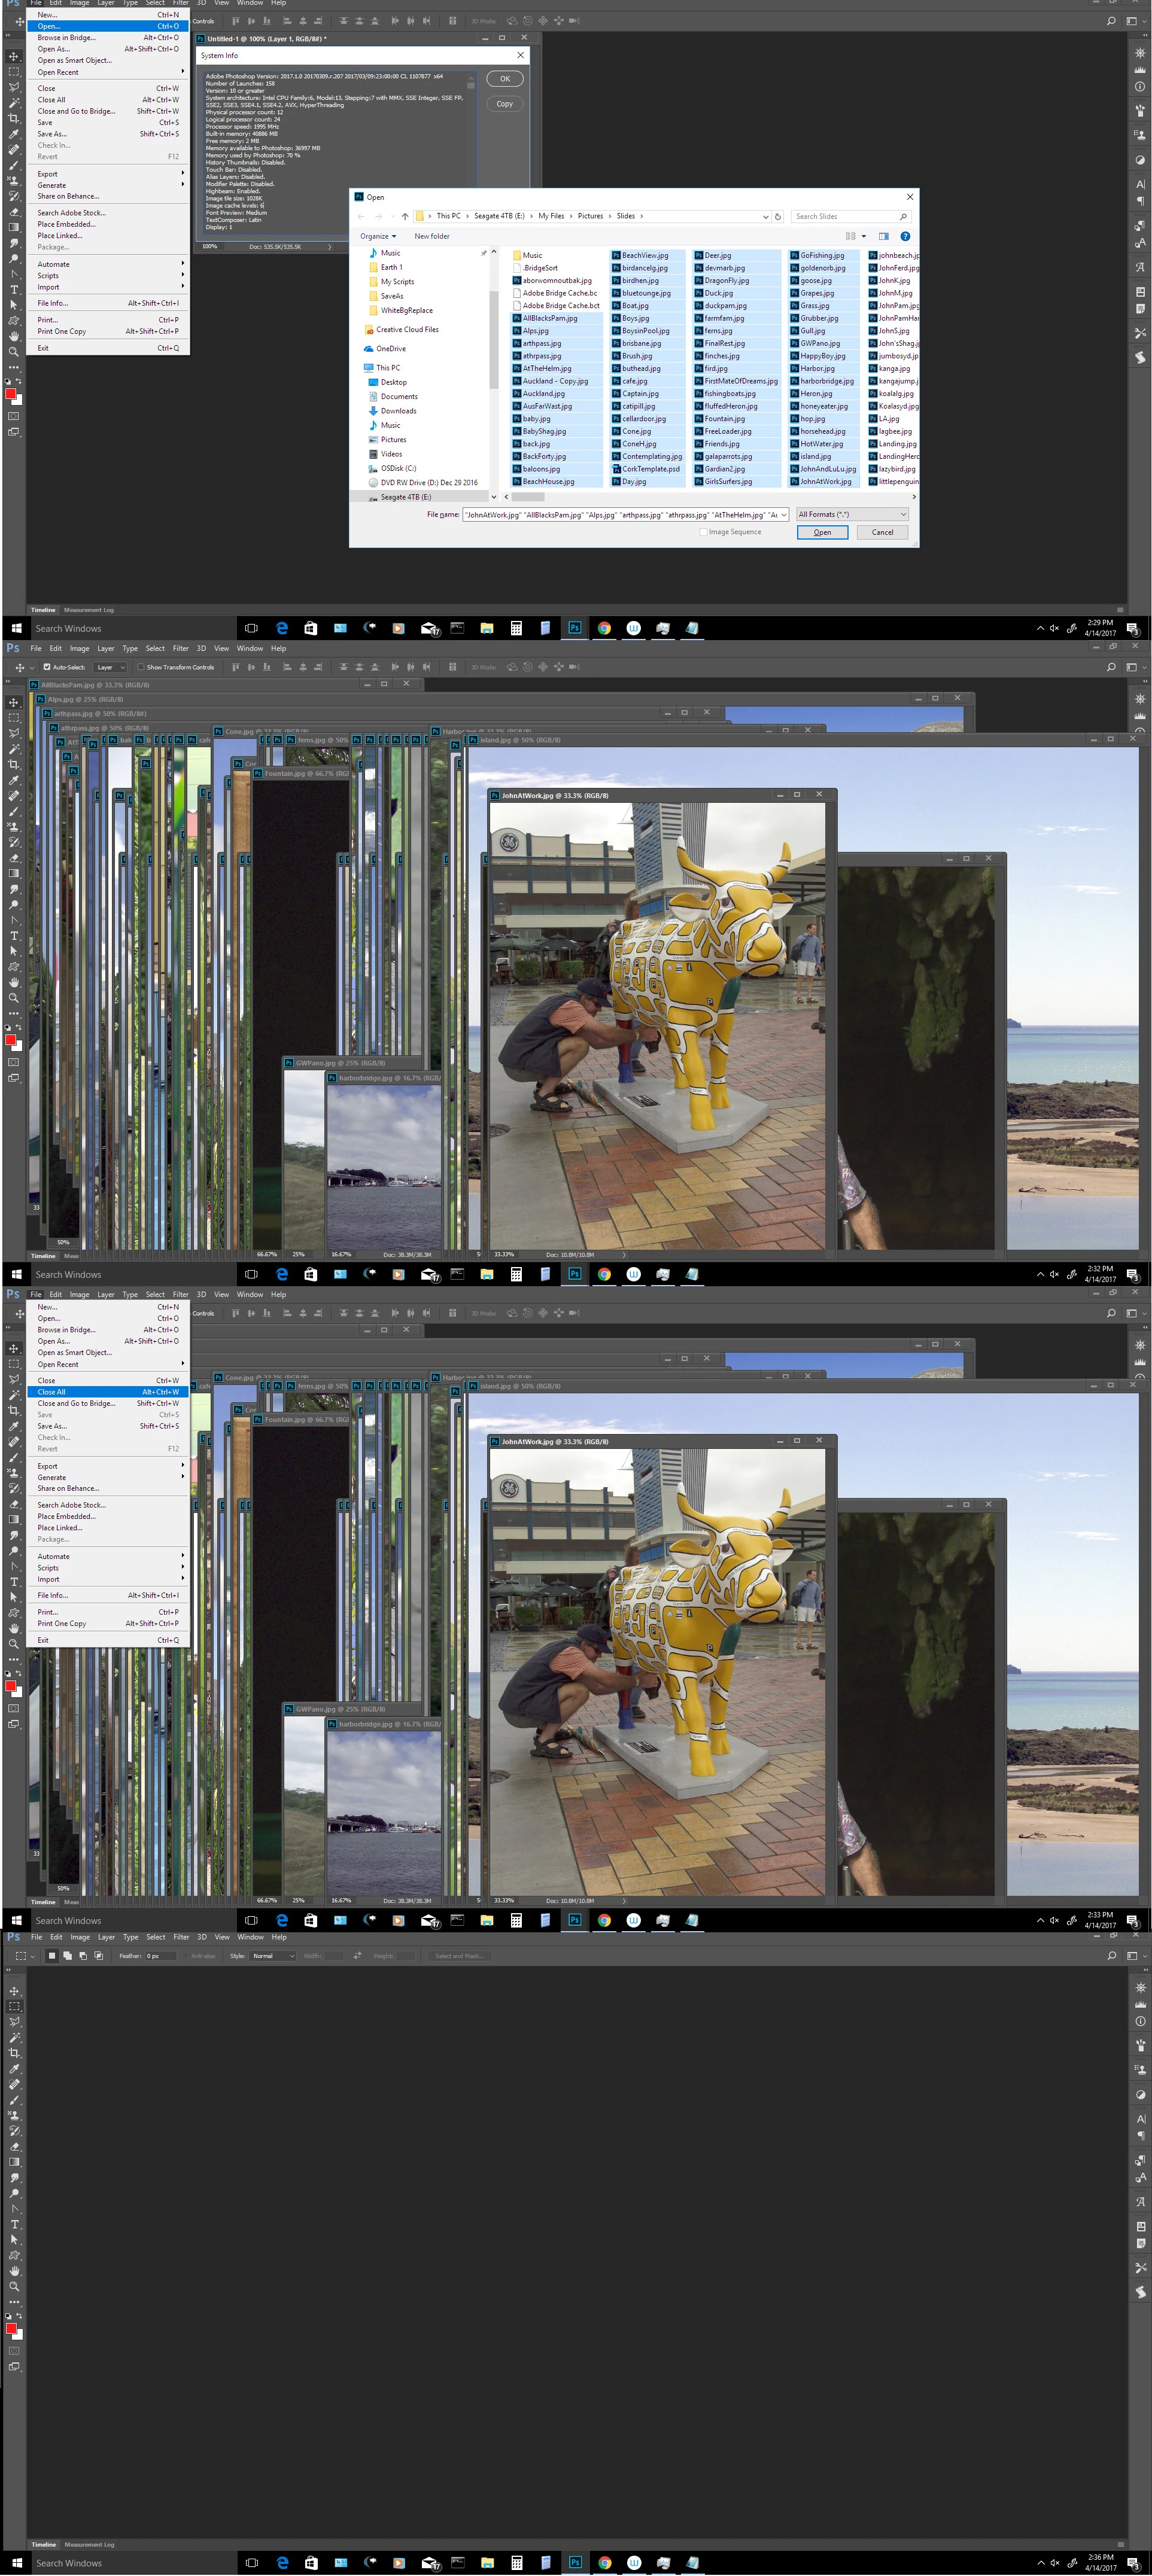Click the swap Width and Height icon
This screenshot has height=2576, width=1152.
tap(357, 1955)
